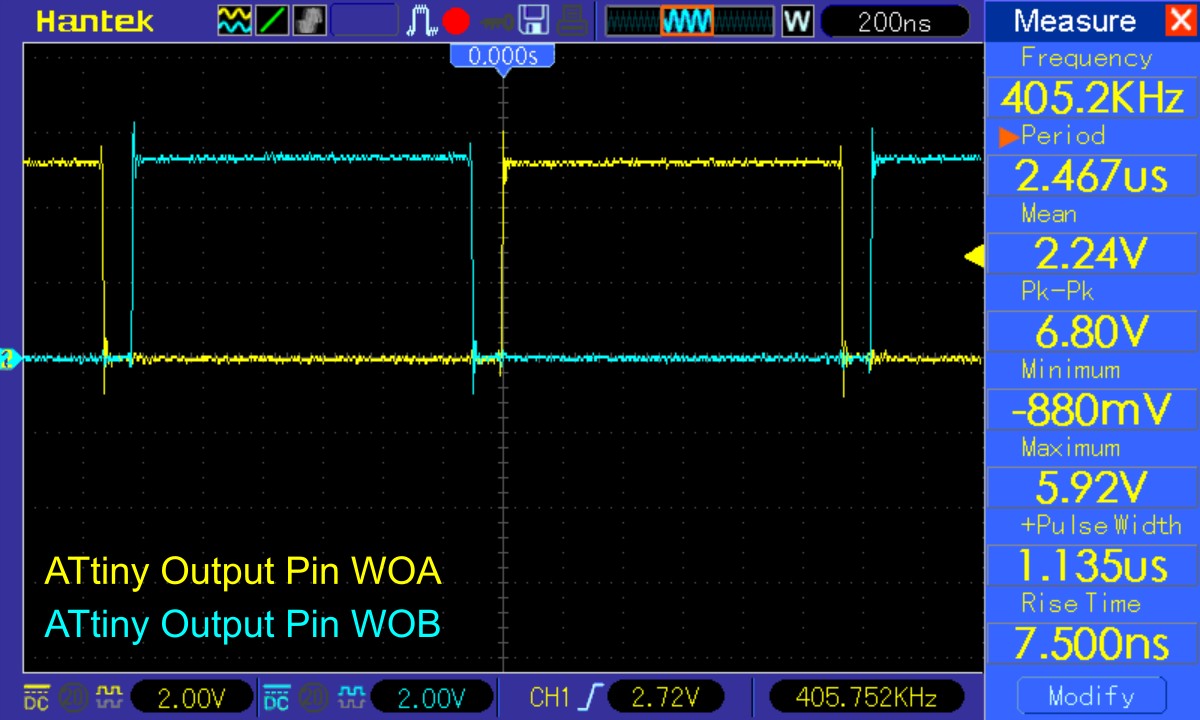This screenshot has width=1200, height=720.
Task: Click the -880mV minimum value
Action: (1092, 410)
